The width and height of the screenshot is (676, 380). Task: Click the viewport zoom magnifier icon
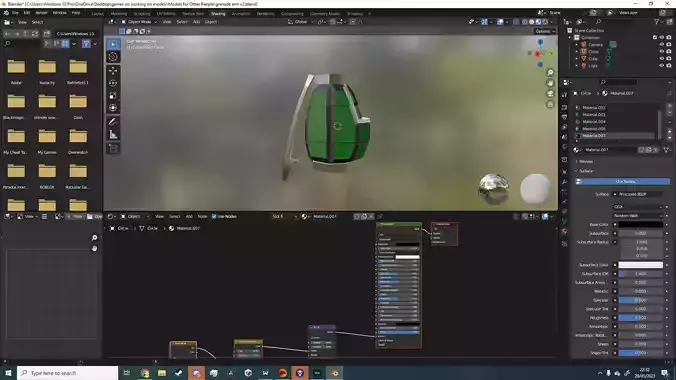(x=550, y=72)
